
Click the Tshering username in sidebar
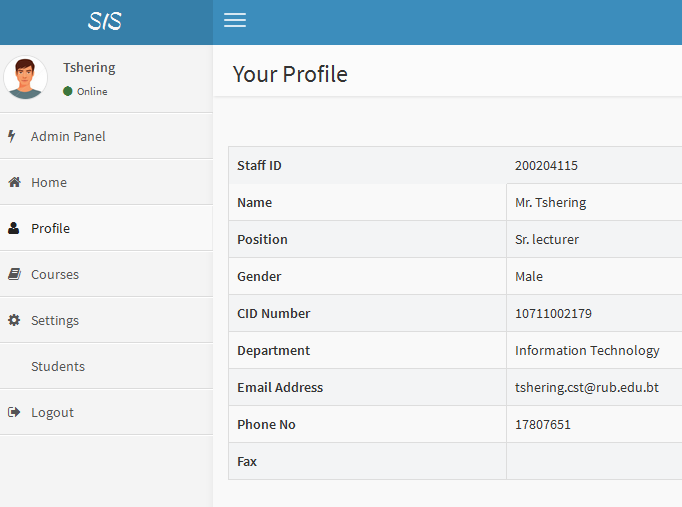(x=89, y=68)
